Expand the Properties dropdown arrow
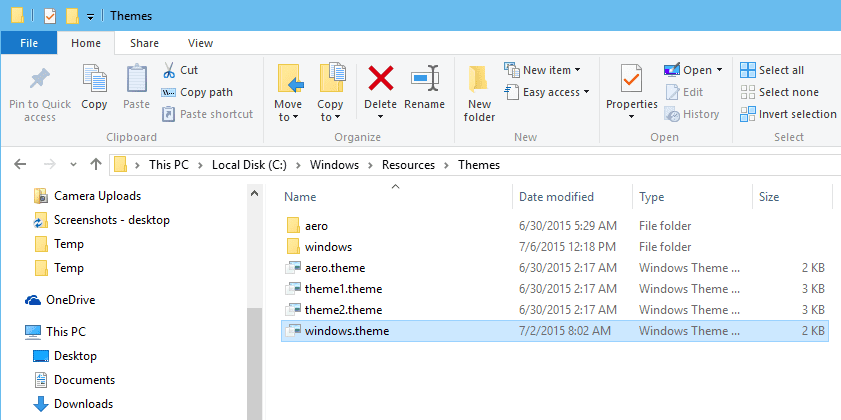 click(x=631, y=117)
